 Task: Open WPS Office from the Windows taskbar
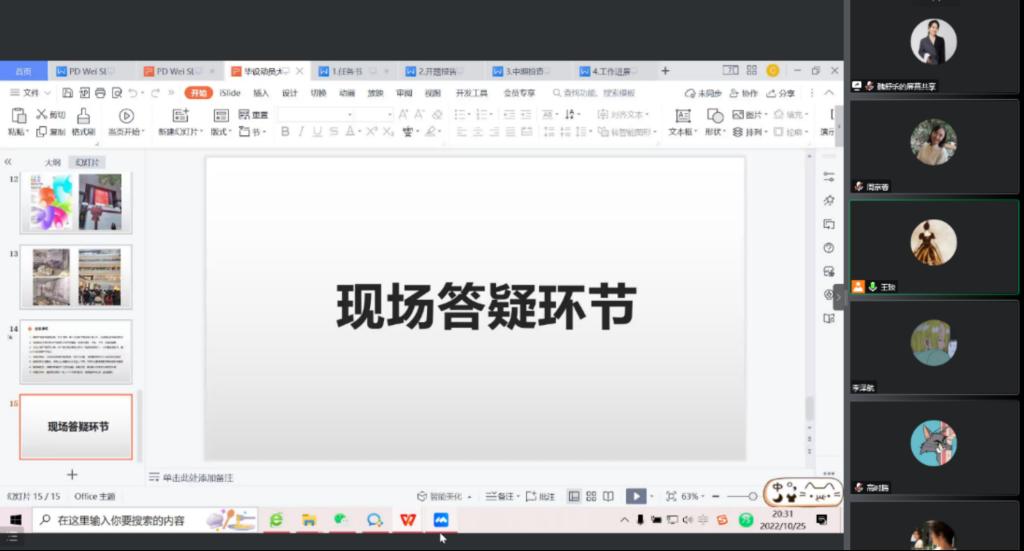[407, 520]
